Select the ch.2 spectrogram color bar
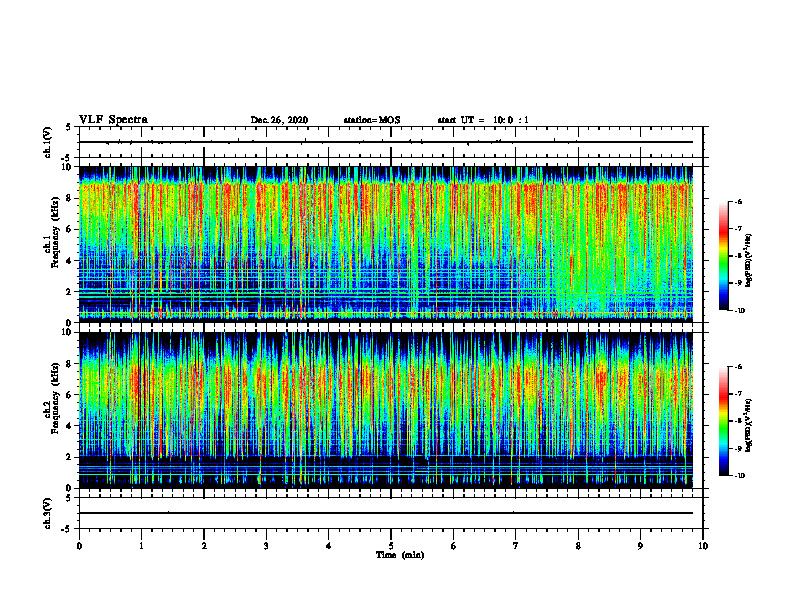This screenshot has height=612, width=792. [723, 421]
